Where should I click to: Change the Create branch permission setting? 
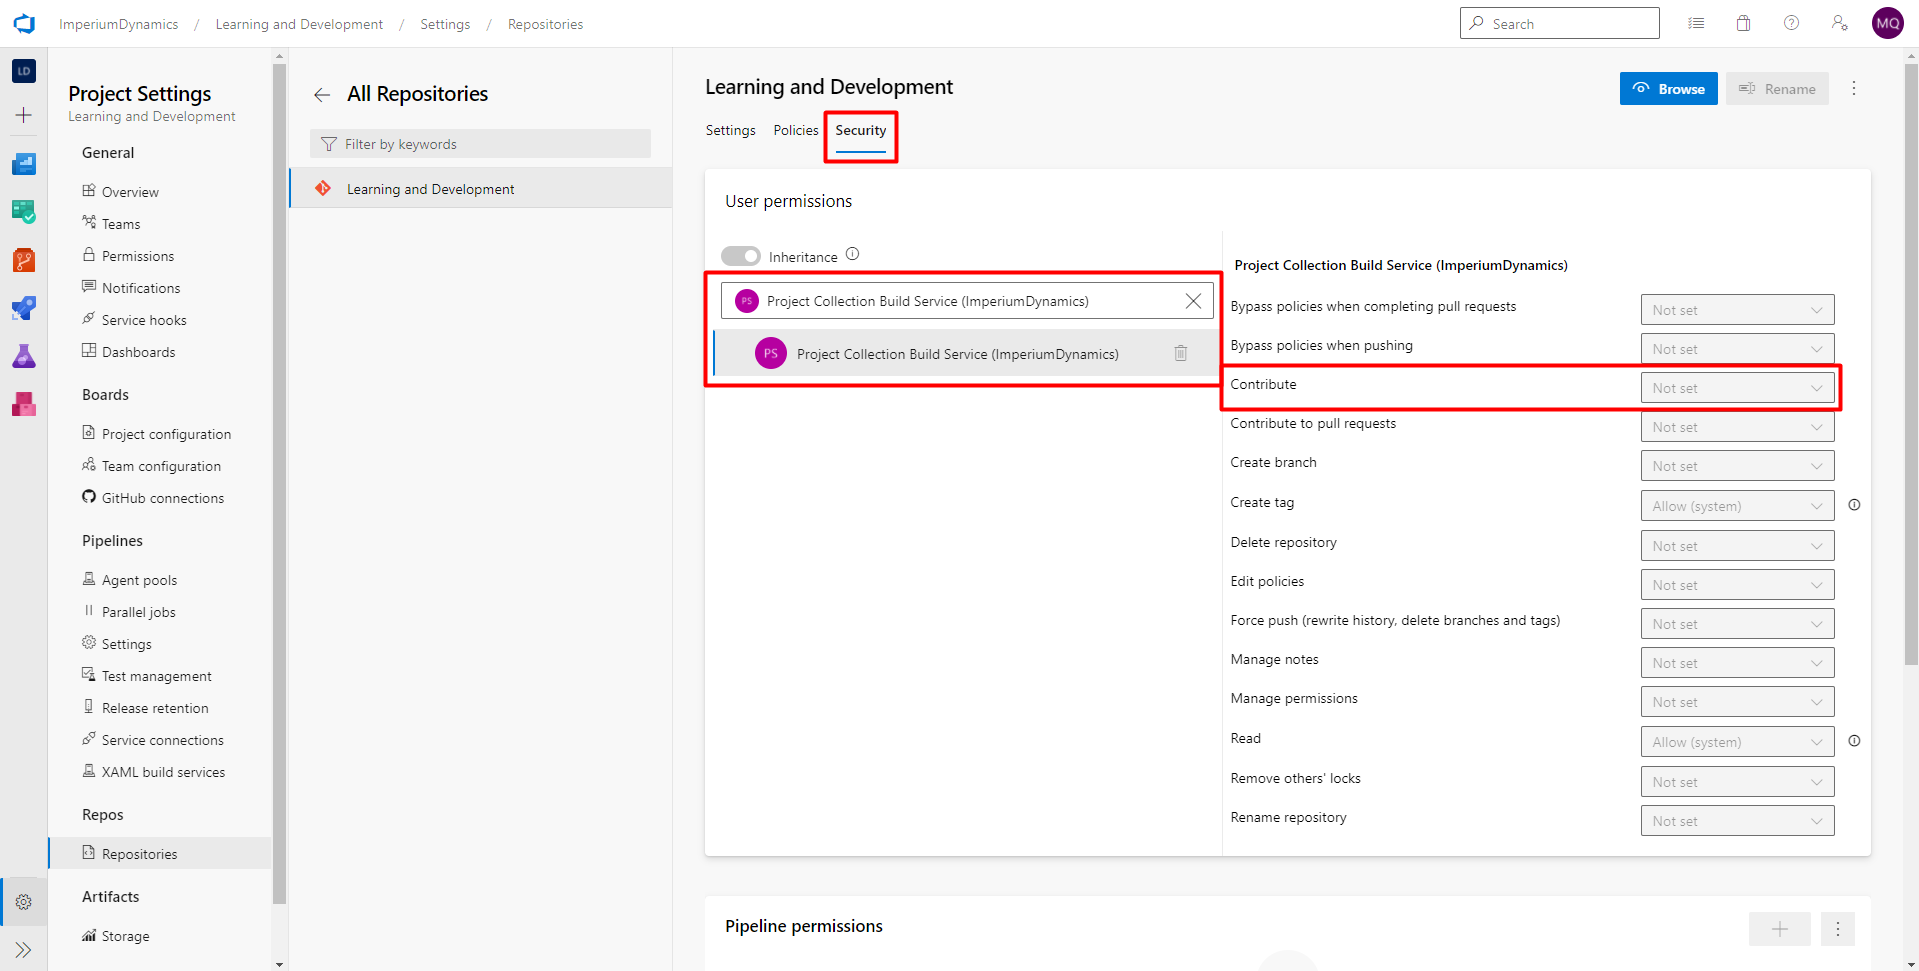tap(1737, 465)
